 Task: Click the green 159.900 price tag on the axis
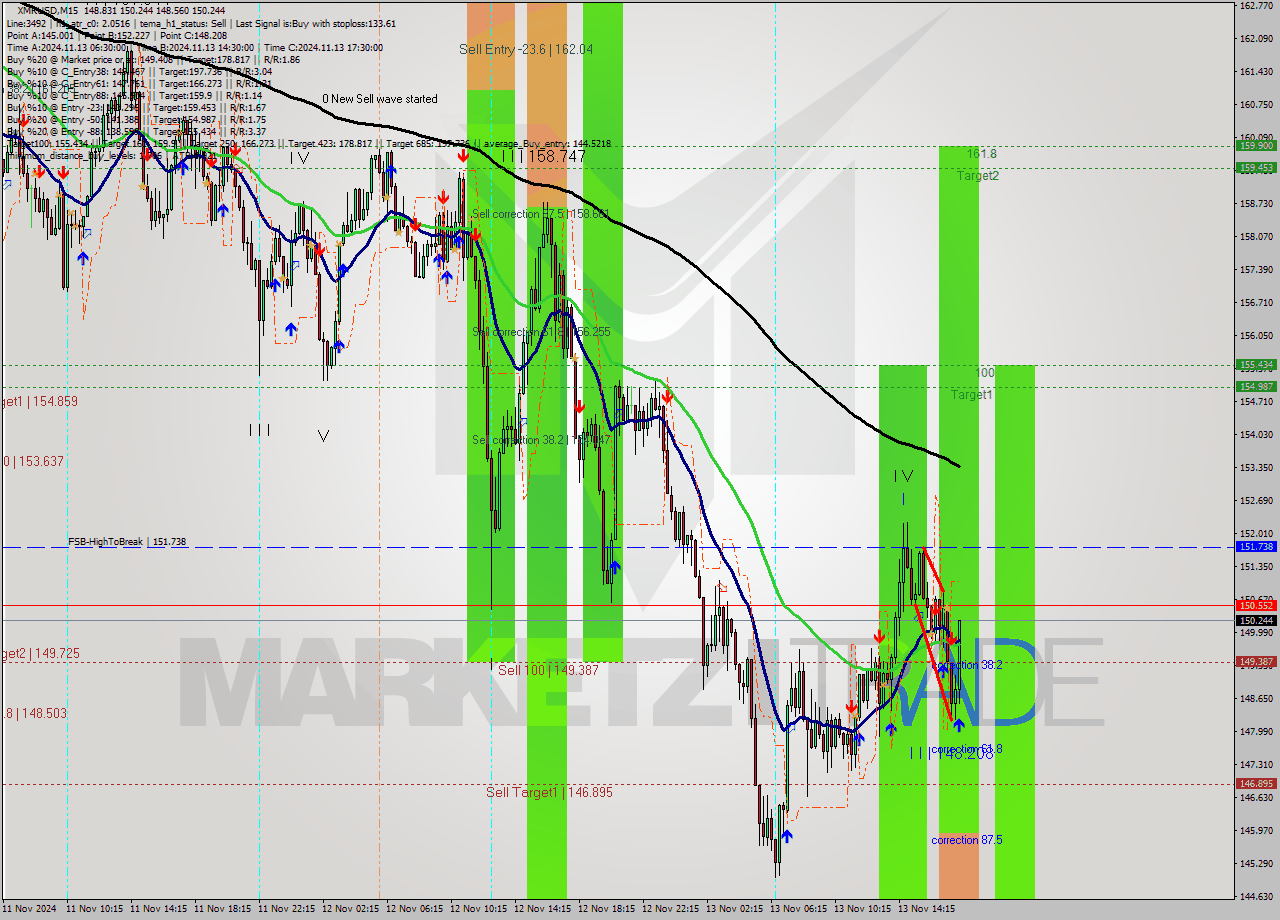pos(1256,146)
